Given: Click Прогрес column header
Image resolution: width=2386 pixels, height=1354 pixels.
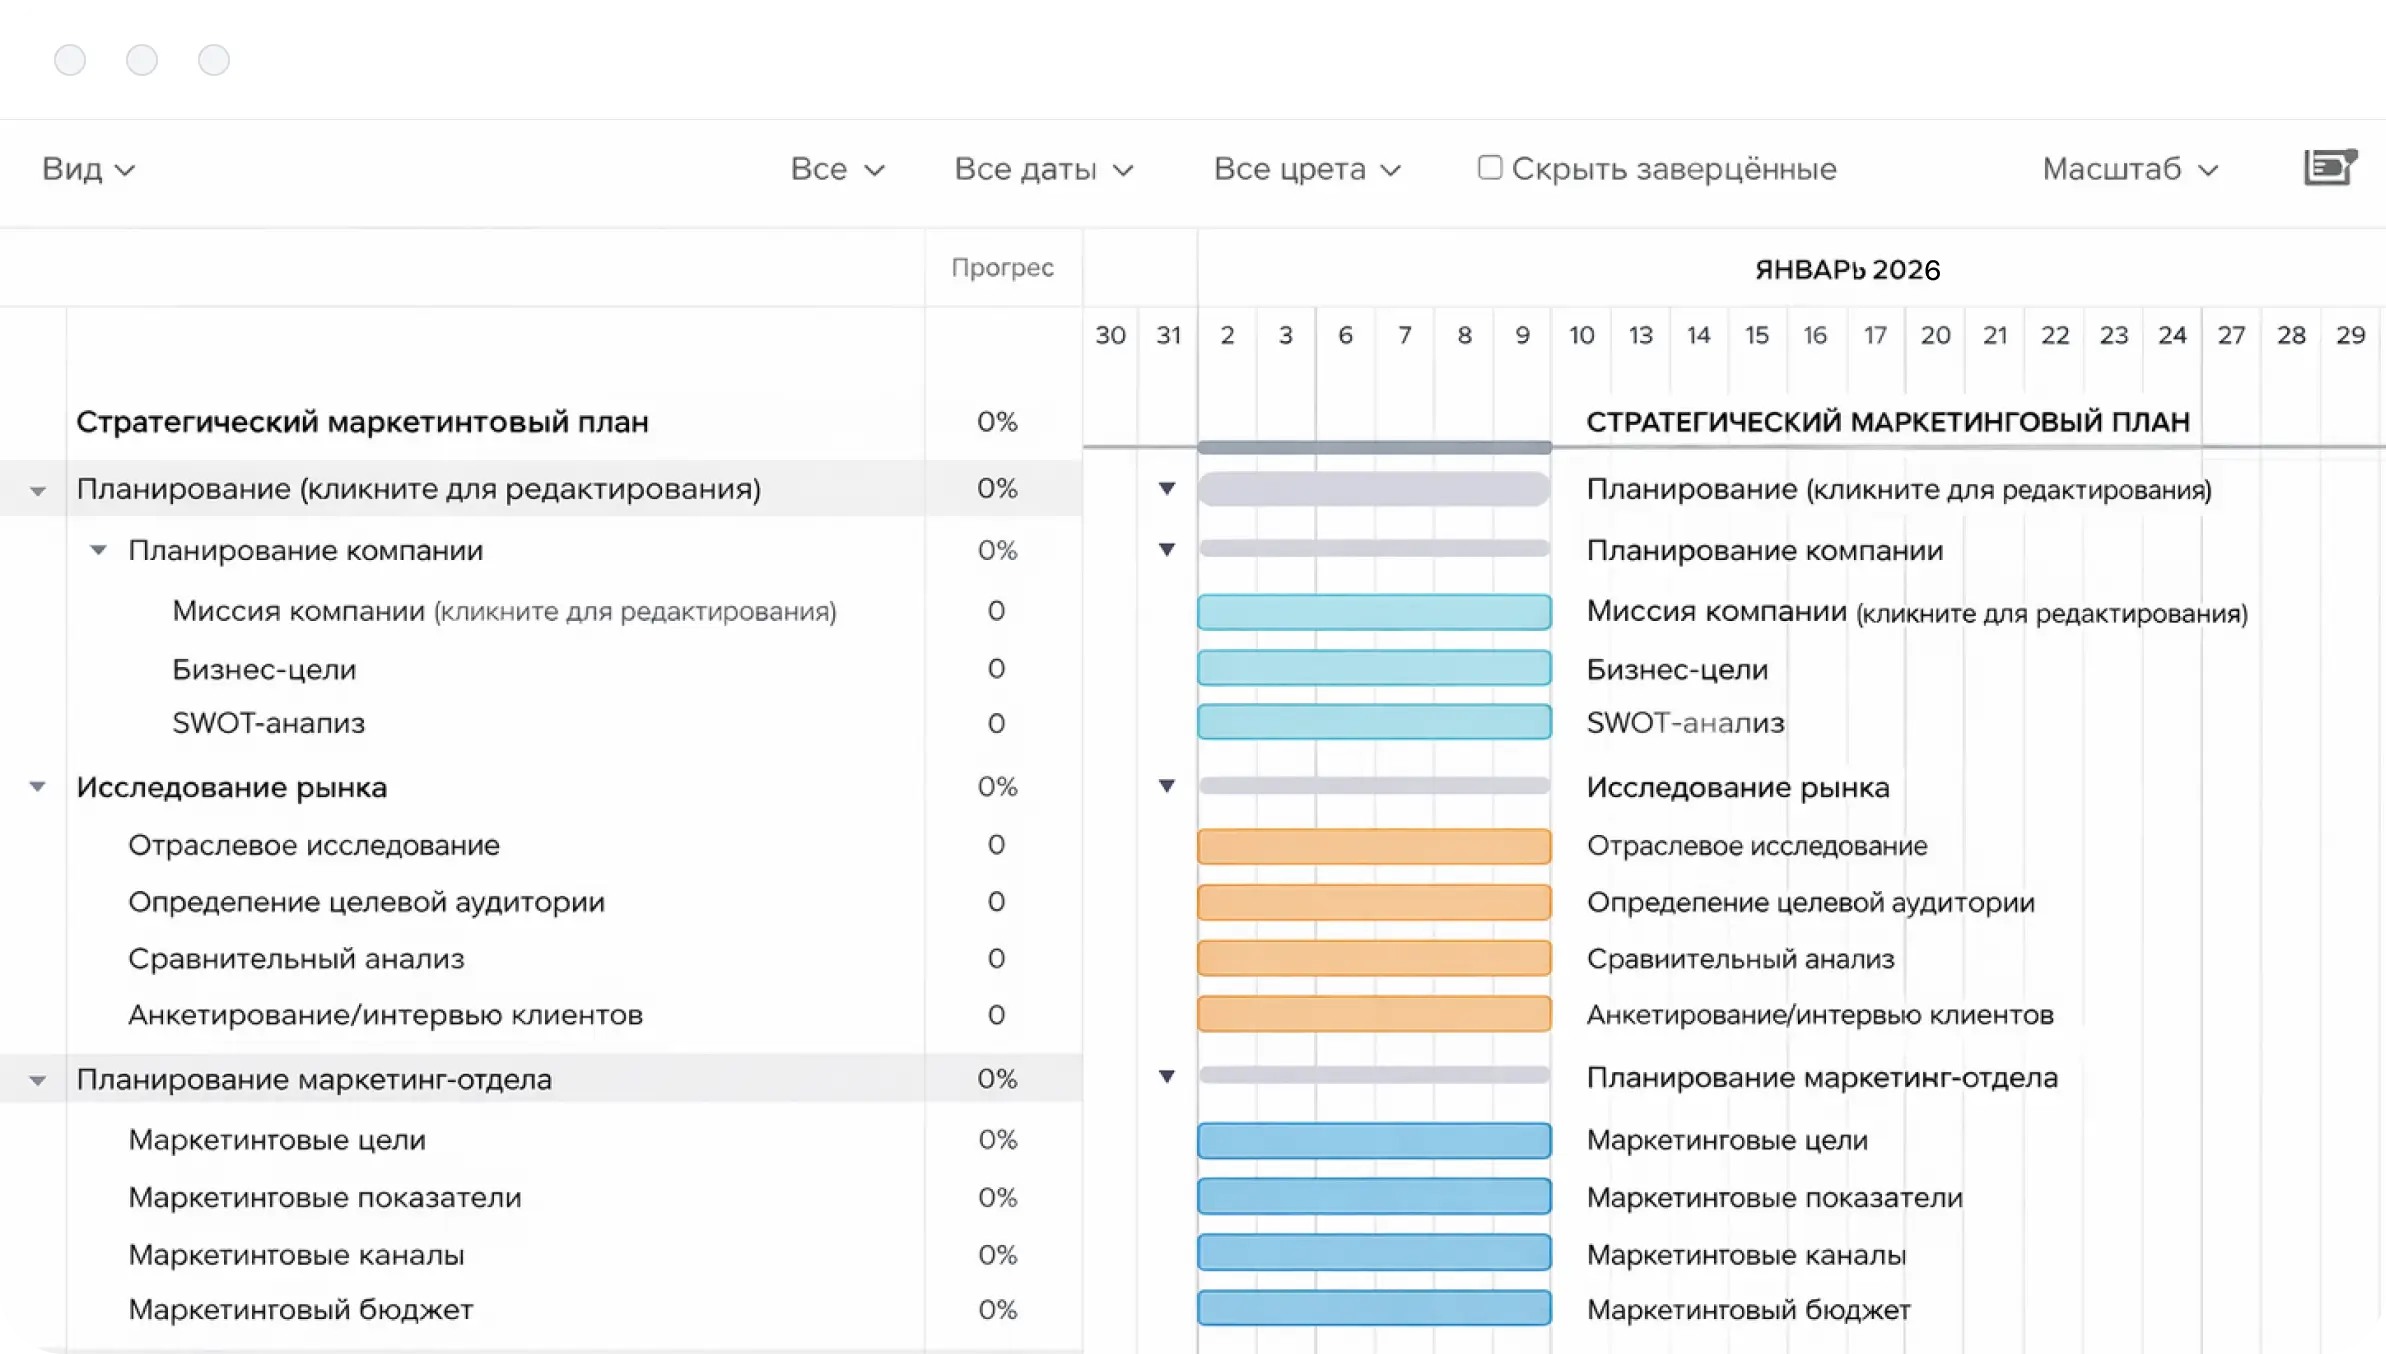Looking at the screenshot, I should pos(1002,267).
